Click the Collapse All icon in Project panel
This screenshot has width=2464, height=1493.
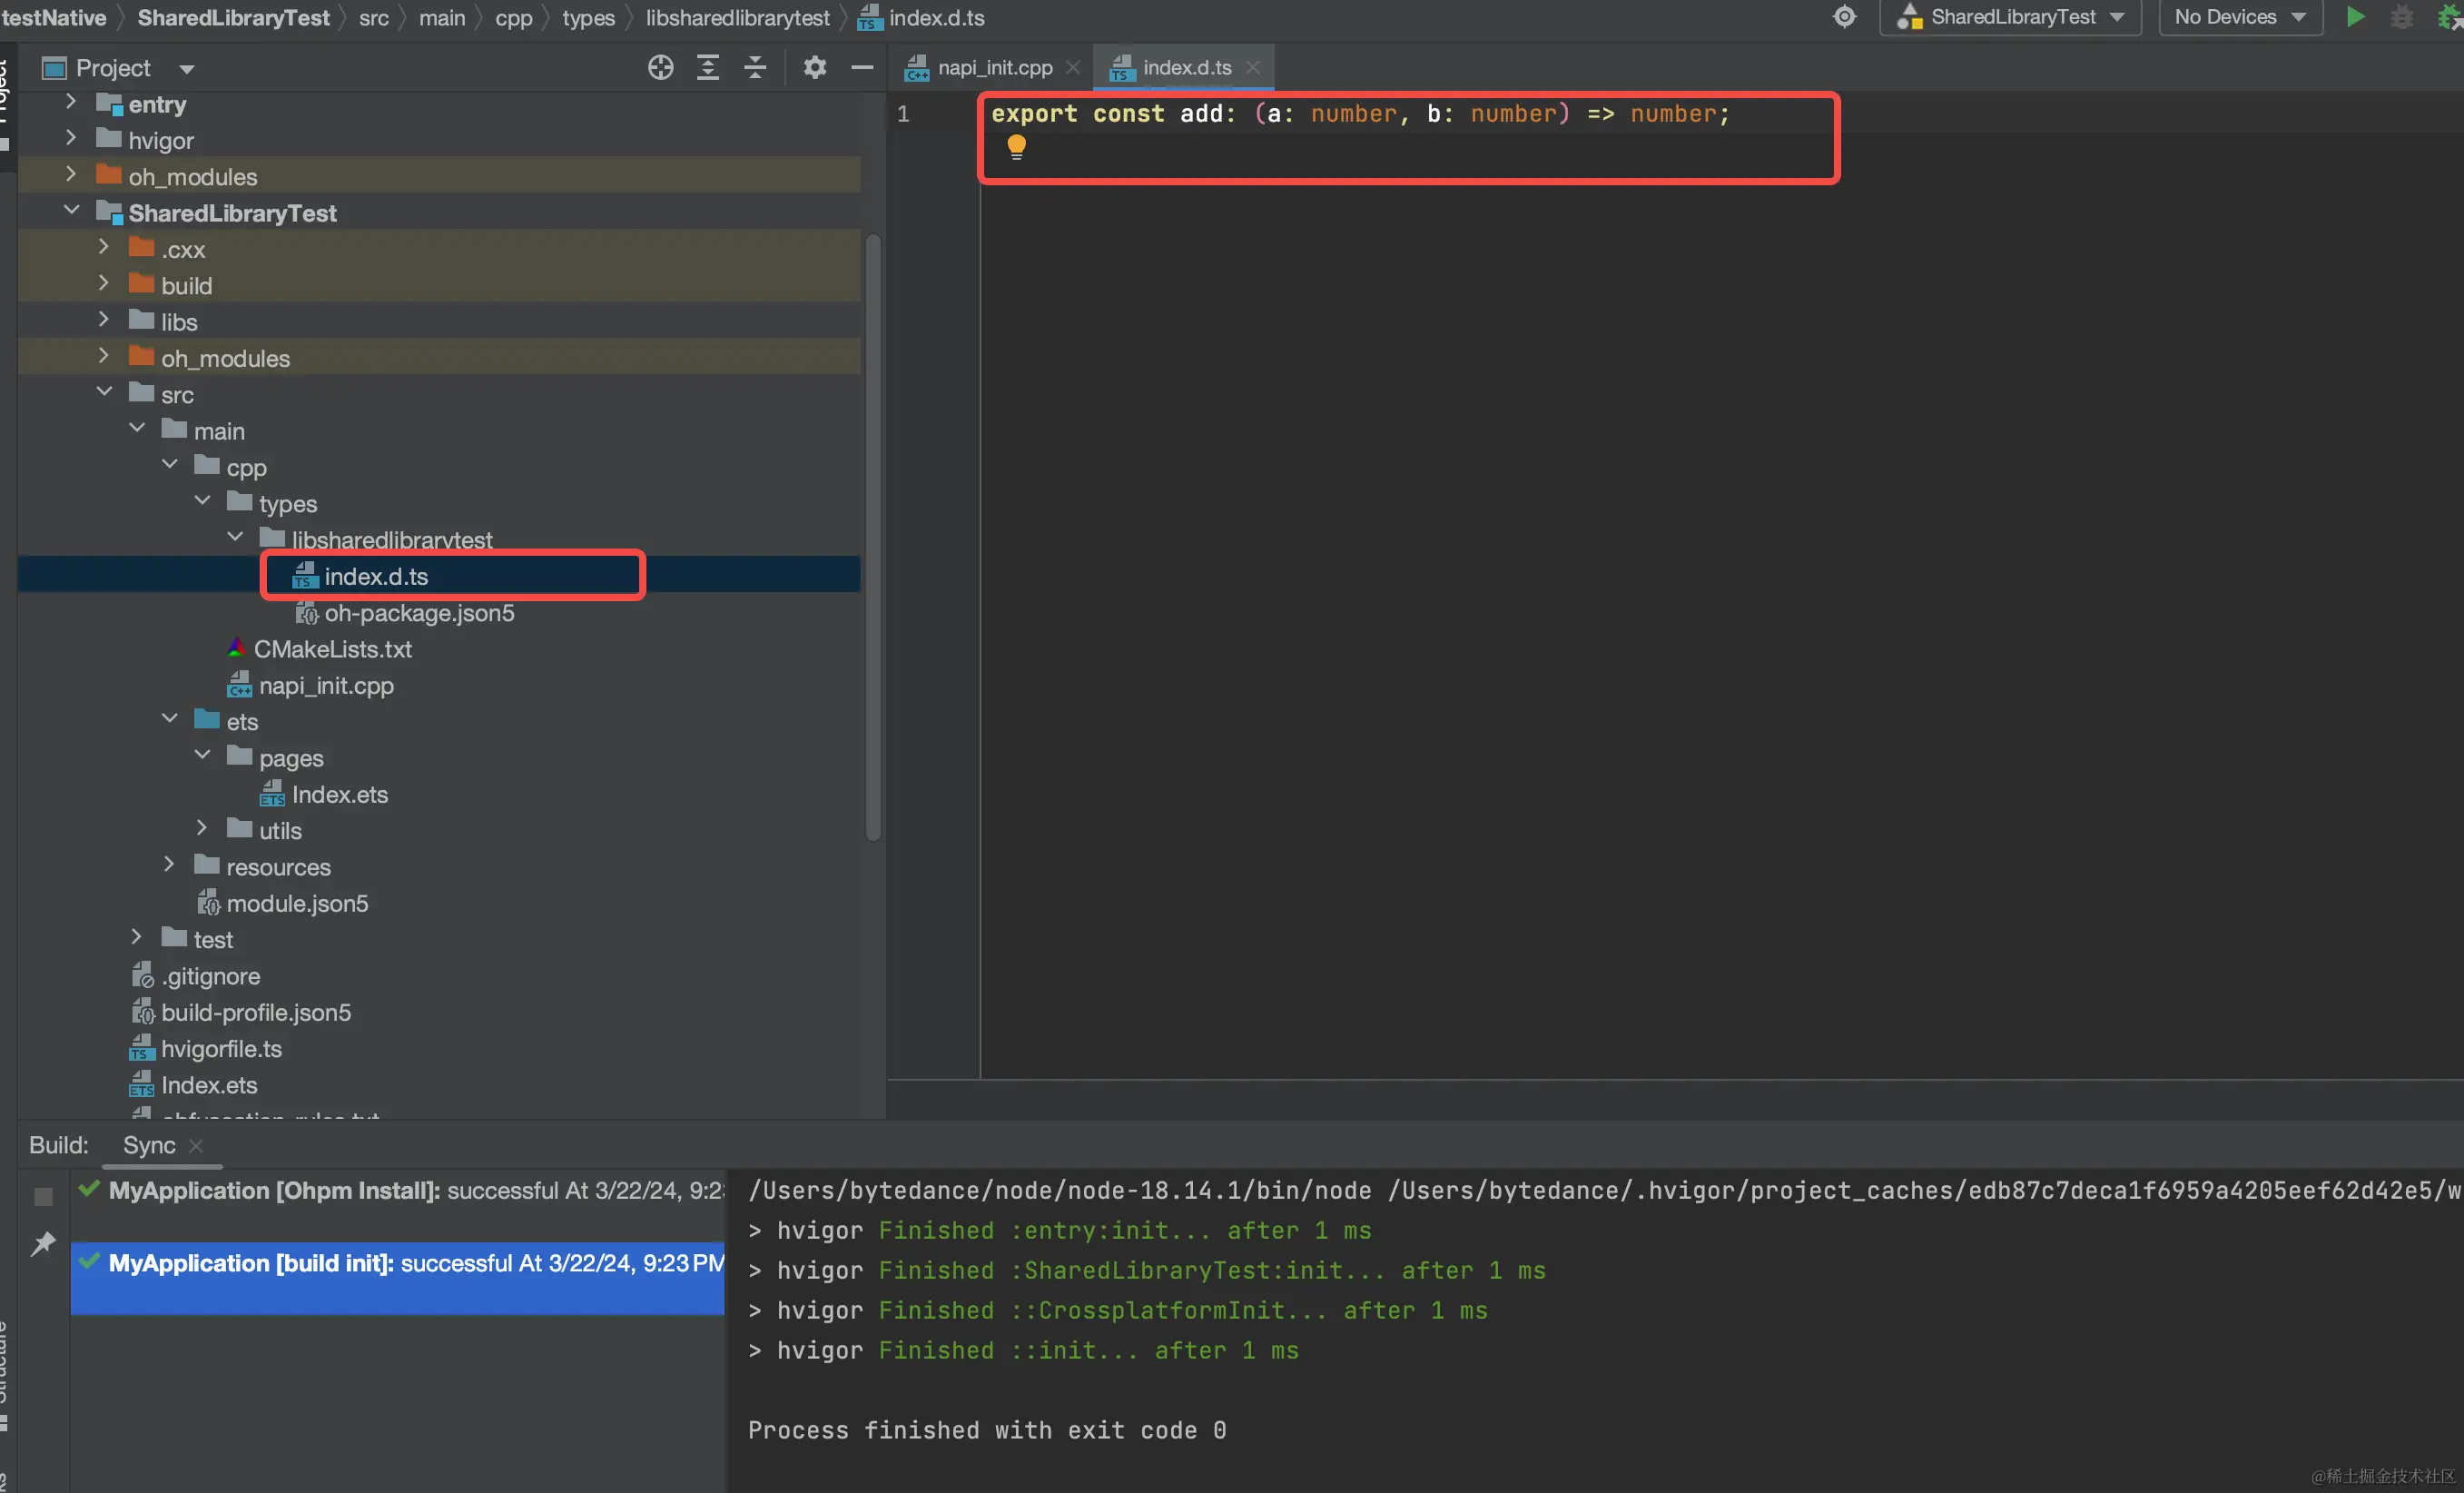coord(755,68)
